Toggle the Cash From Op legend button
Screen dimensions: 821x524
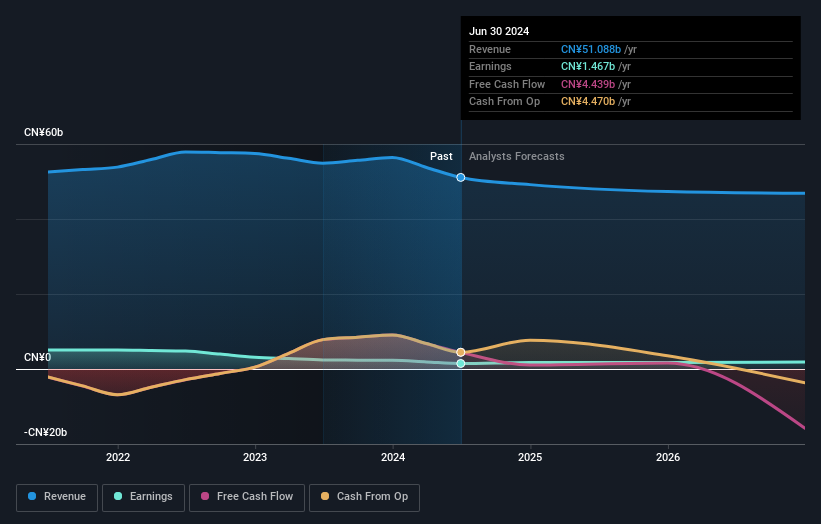(364, 497)
